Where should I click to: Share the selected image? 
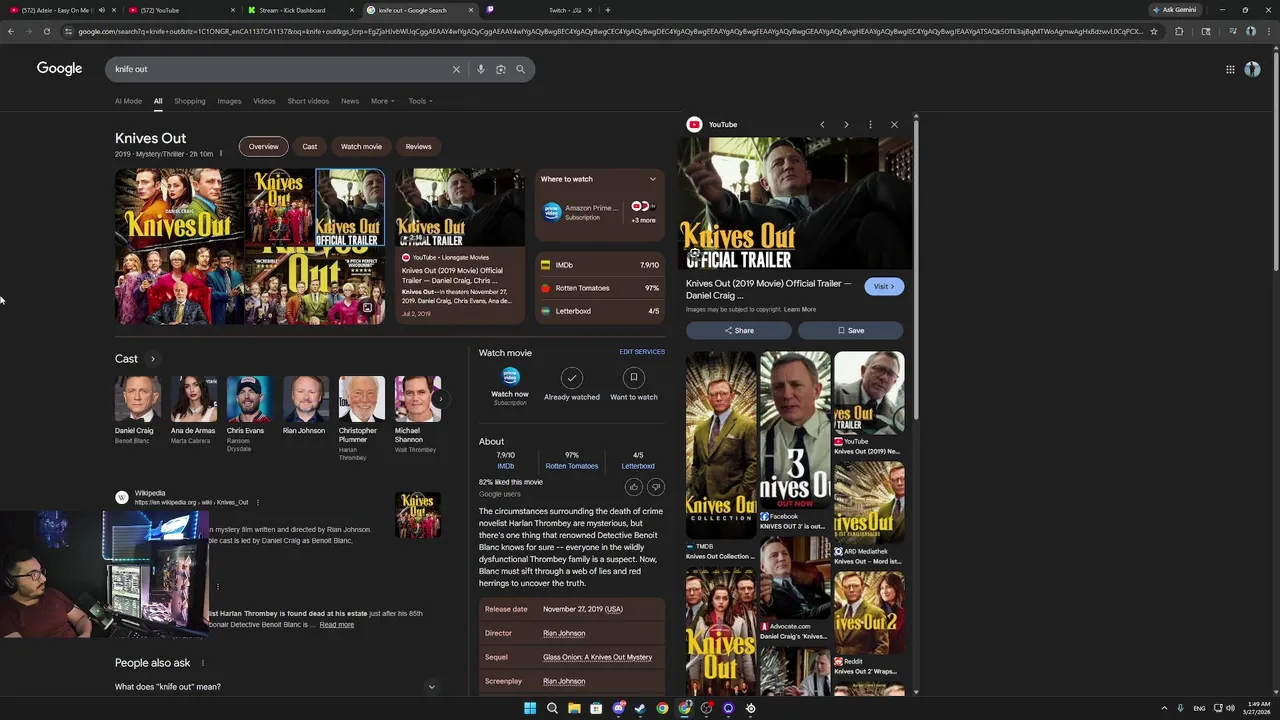coord(740,330)
